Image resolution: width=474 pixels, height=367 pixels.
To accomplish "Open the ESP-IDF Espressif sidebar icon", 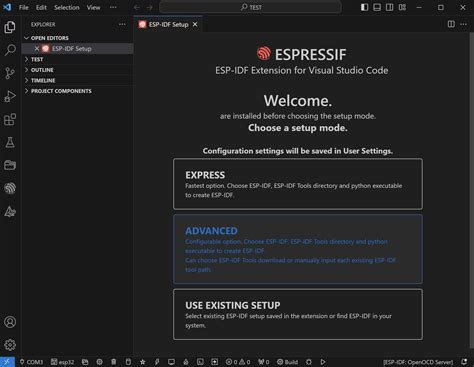I will tap(10, 188).
